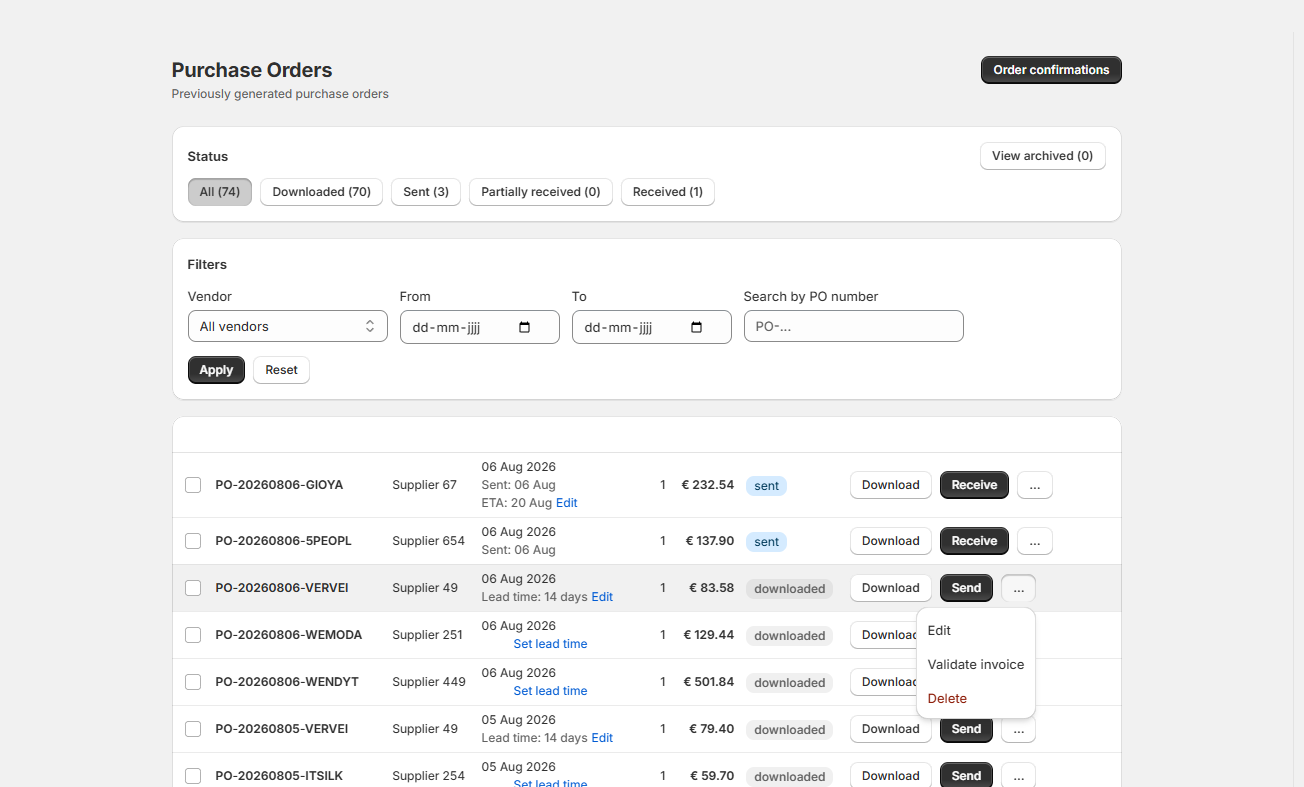Click the Supplier 449 cell

tap(429, 682)
